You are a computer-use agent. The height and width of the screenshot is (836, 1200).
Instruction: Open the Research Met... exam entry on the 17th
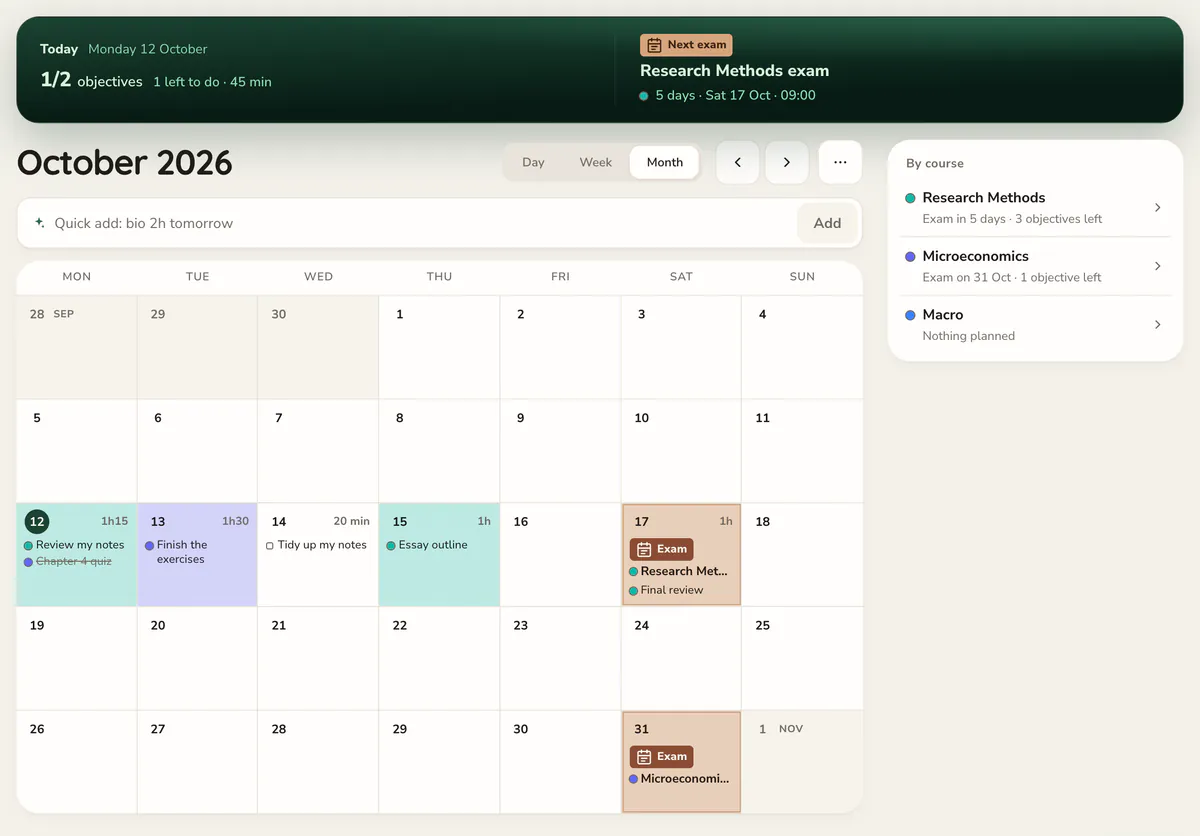tap(684, 571)
